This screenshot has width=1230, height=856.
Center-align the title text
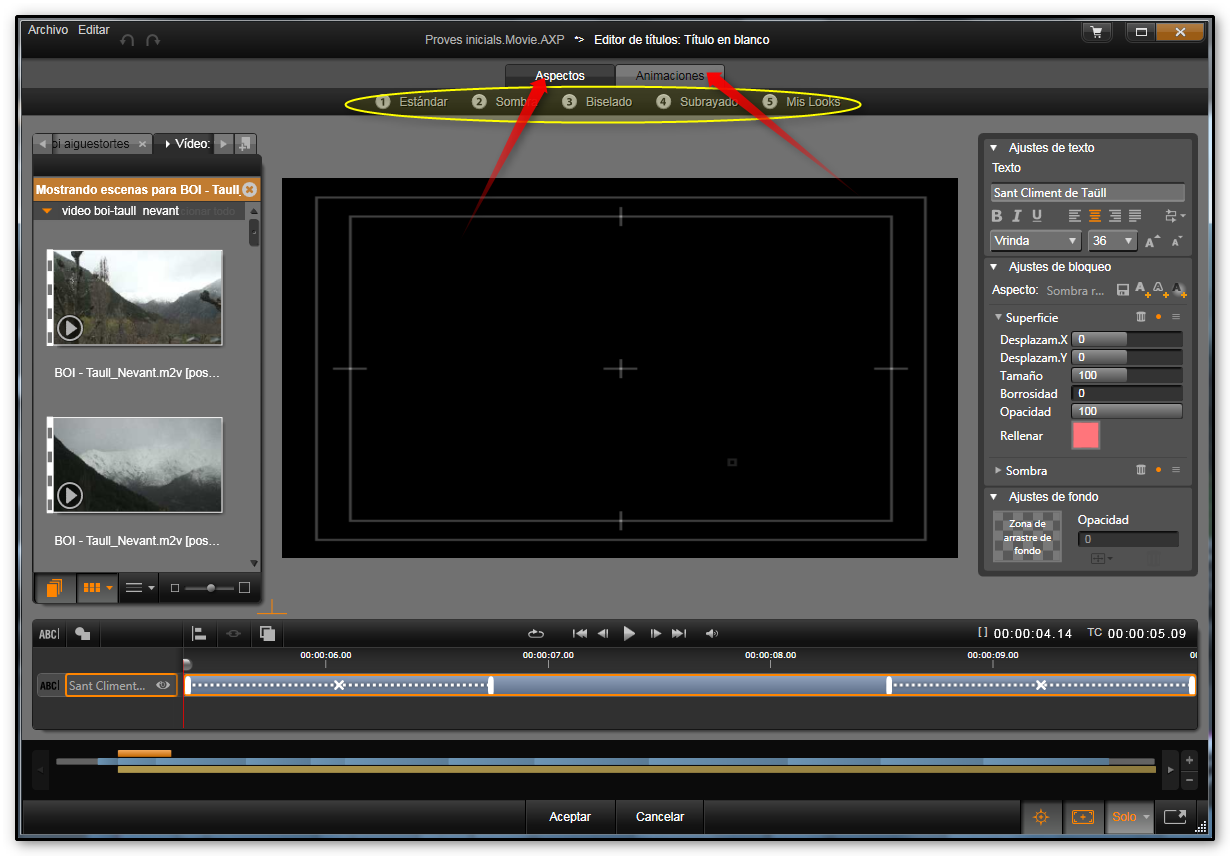pyautogui.click(x=1094, y=216)
